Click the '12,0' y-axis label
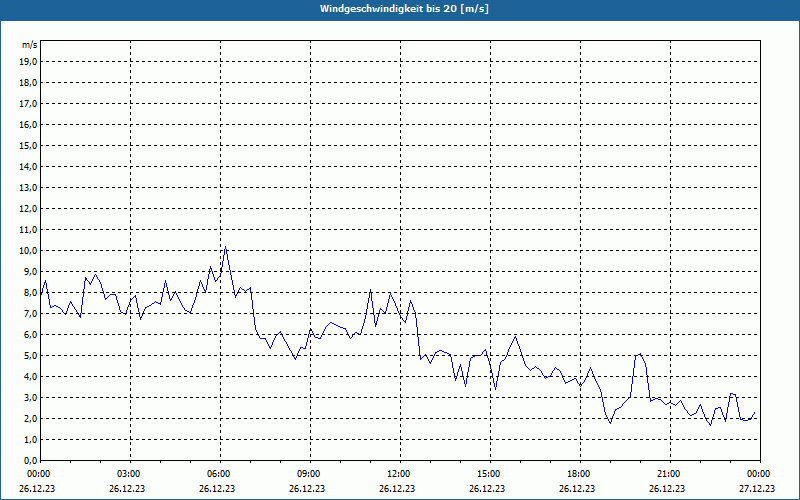 [29, 209]
